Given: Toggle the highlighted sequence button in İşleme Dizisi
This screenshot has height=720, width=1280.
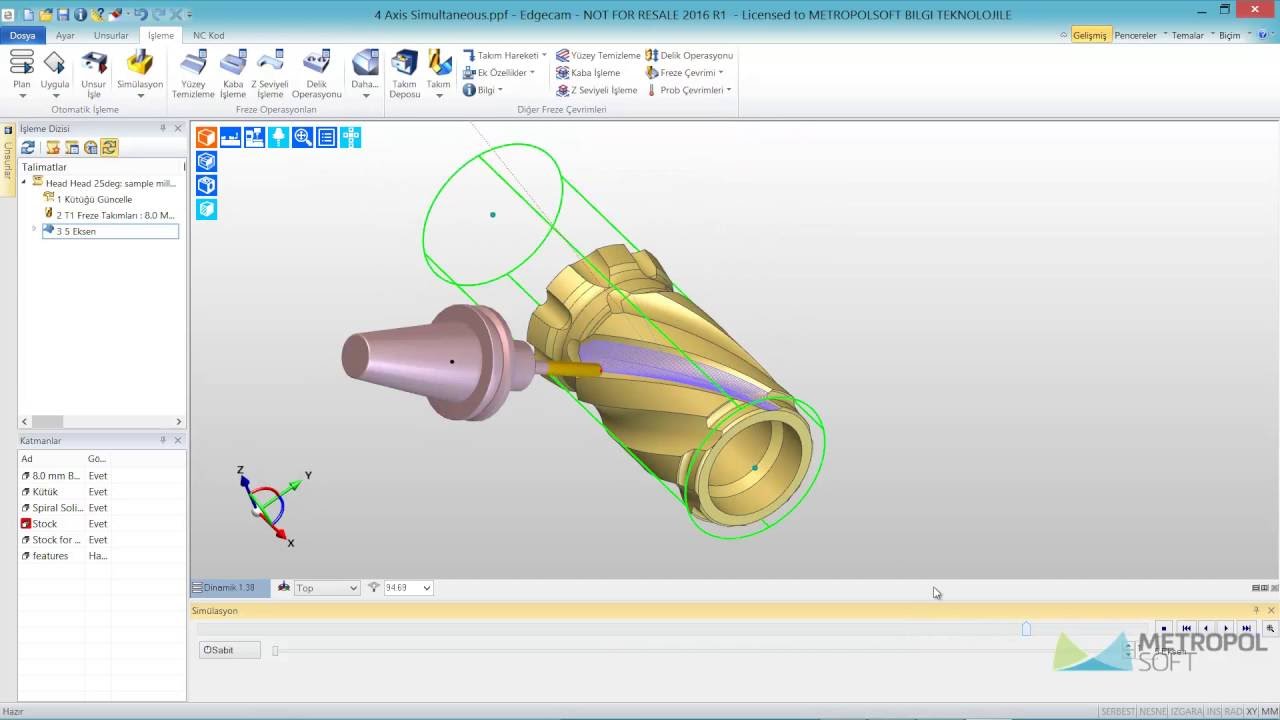Looking at the screenshot, I should coord(109,147).
